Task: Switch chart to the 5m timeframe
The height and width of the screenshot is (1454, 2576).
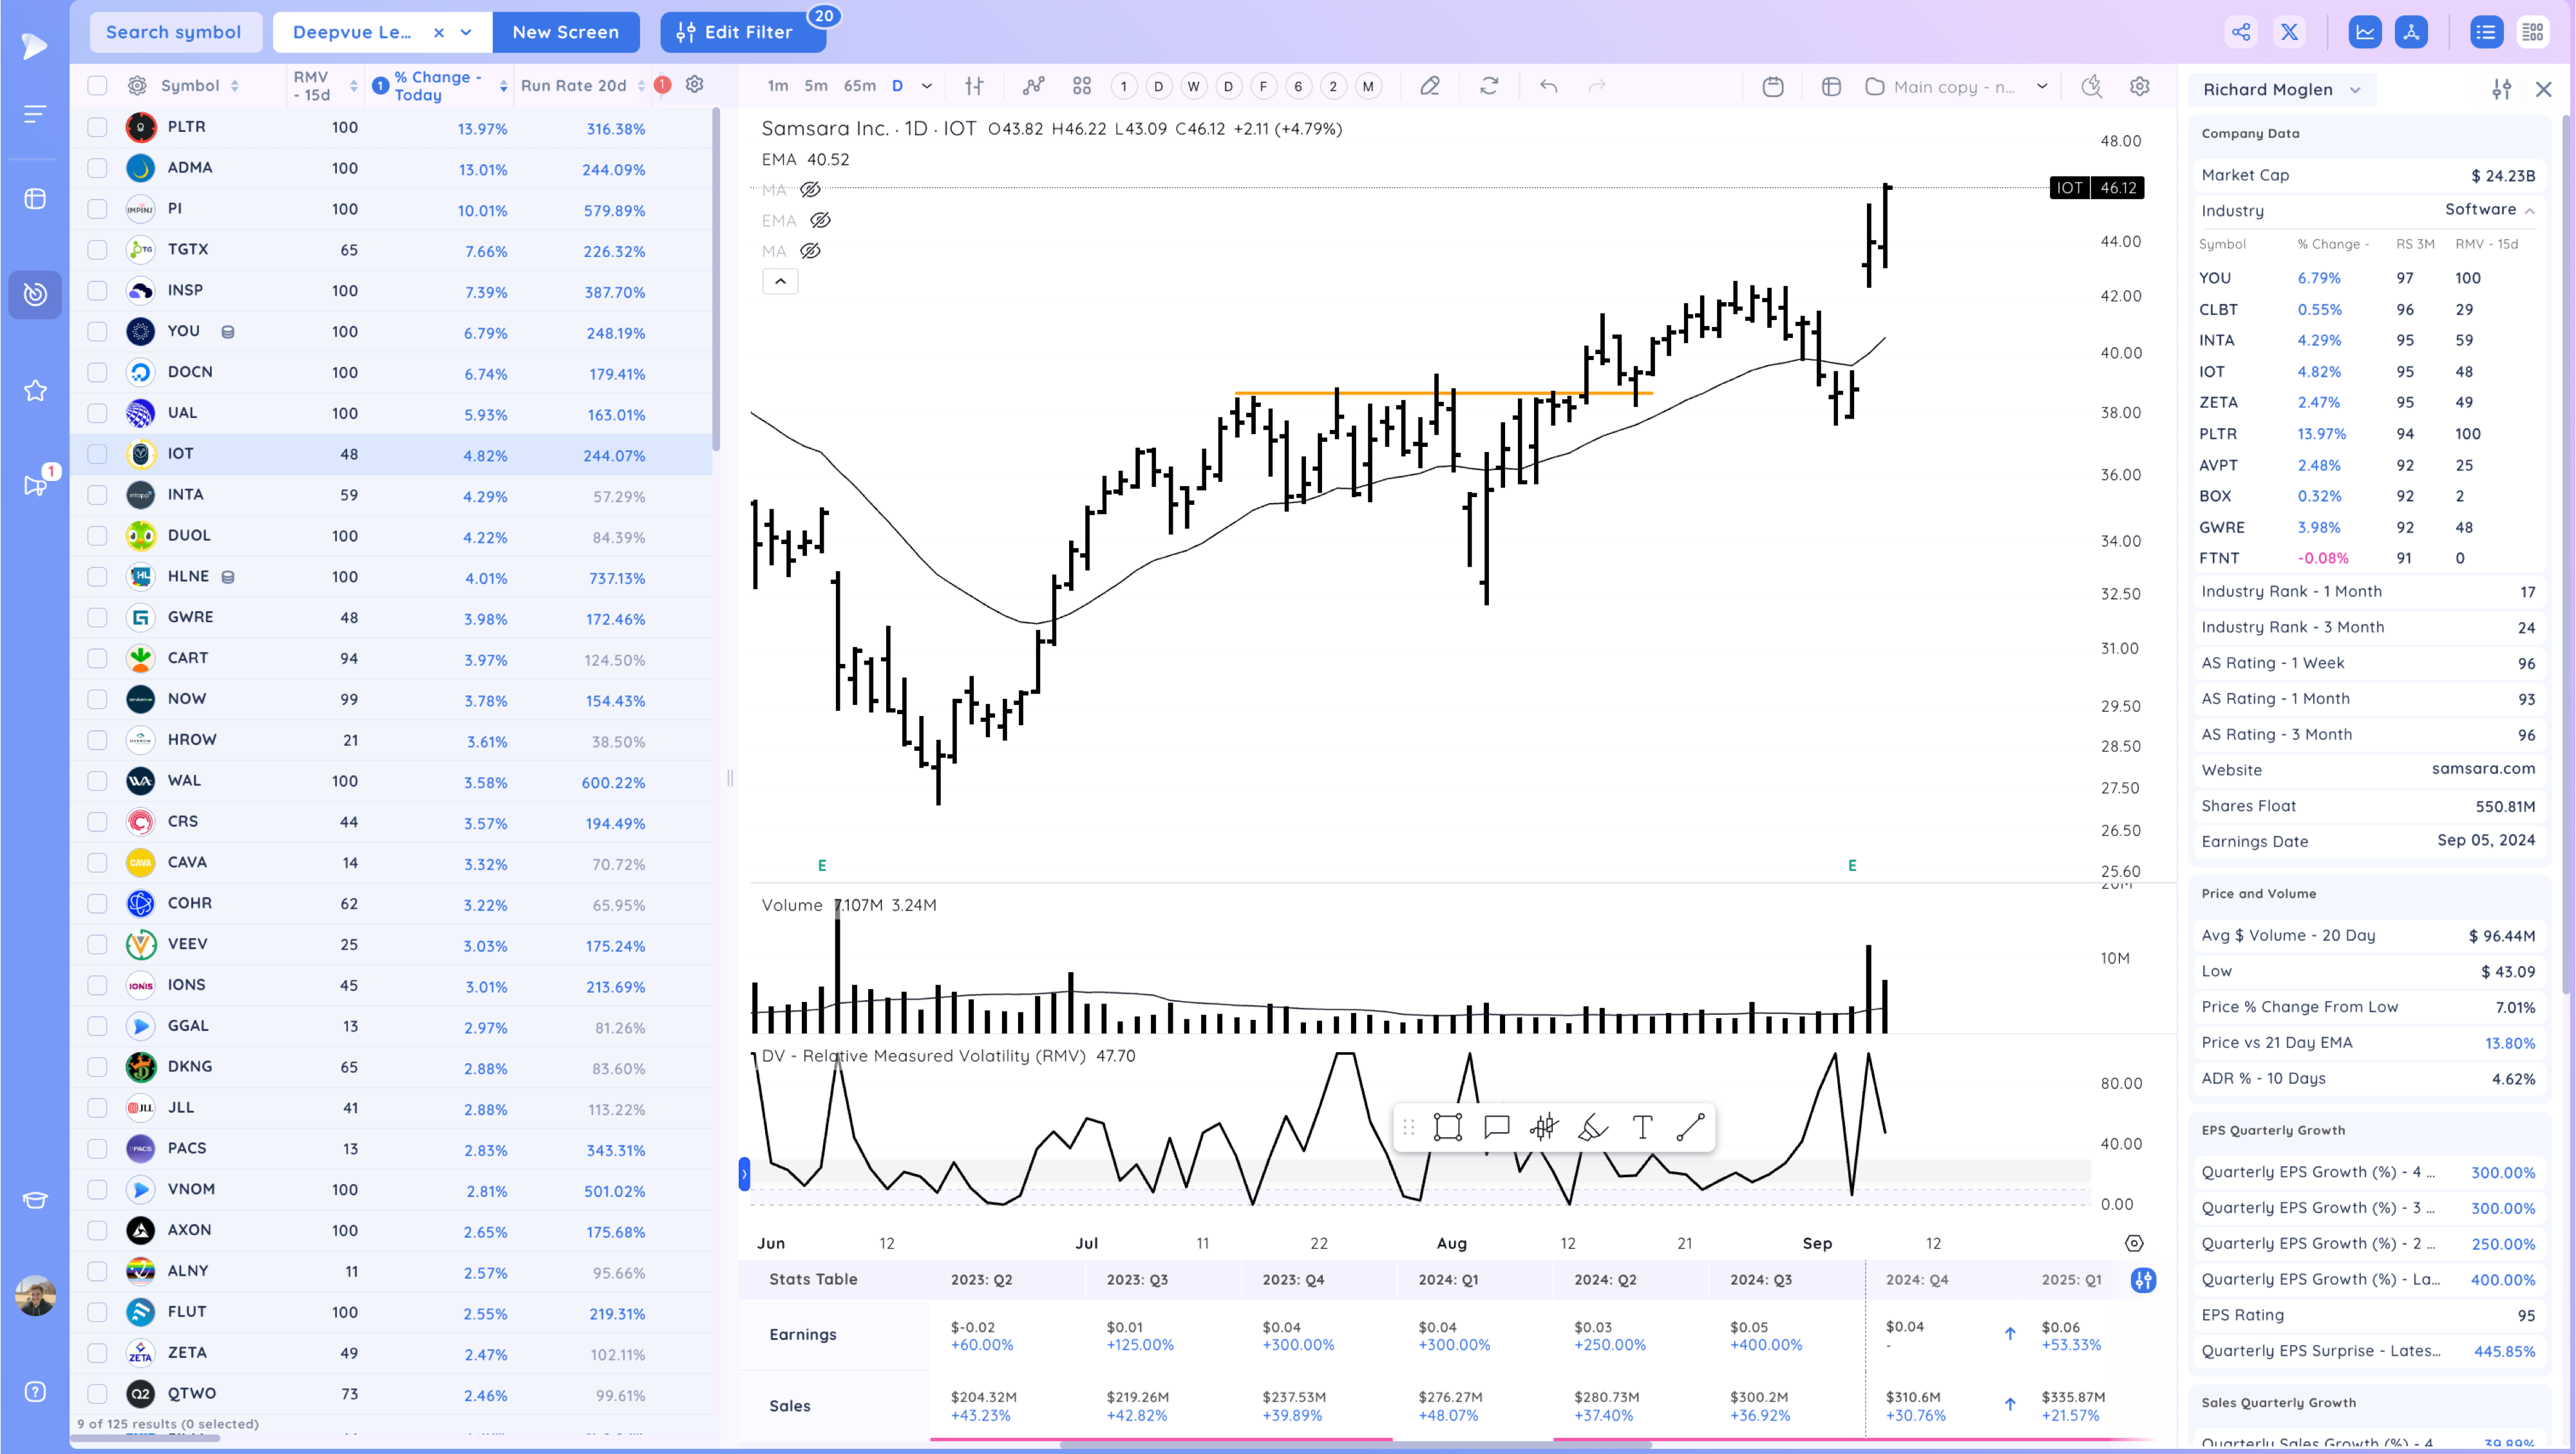Action: coord(816,86)
